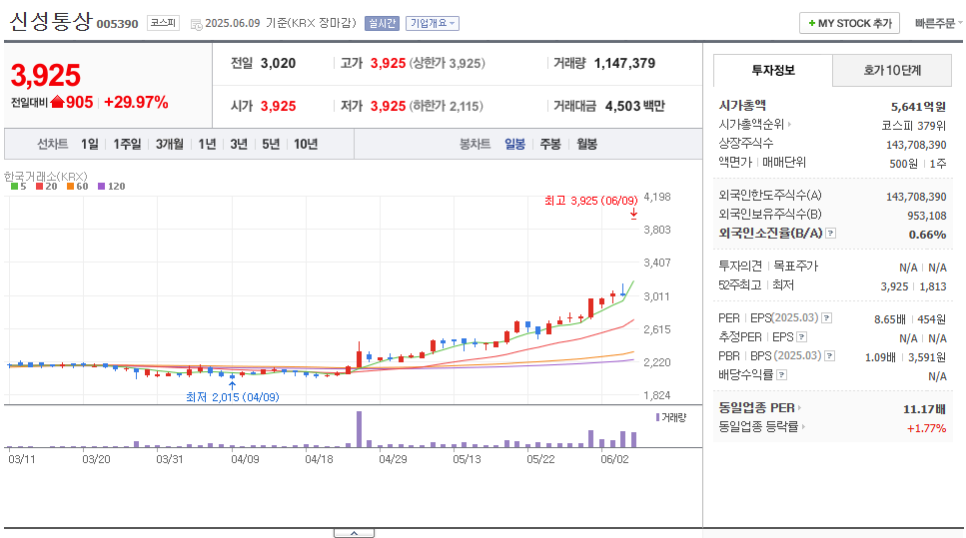Select the 일봉 candlestick chart
Viewport: 966px width, 538px height.
pos(514,144)
